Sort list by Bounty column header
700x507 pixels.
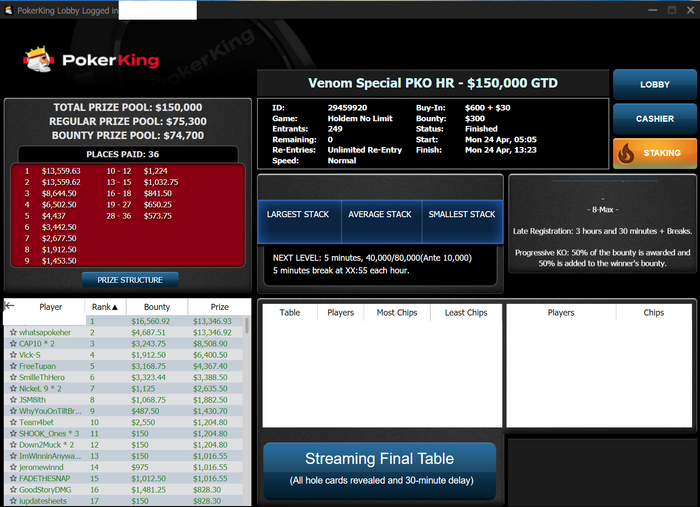tap(157, 307)
